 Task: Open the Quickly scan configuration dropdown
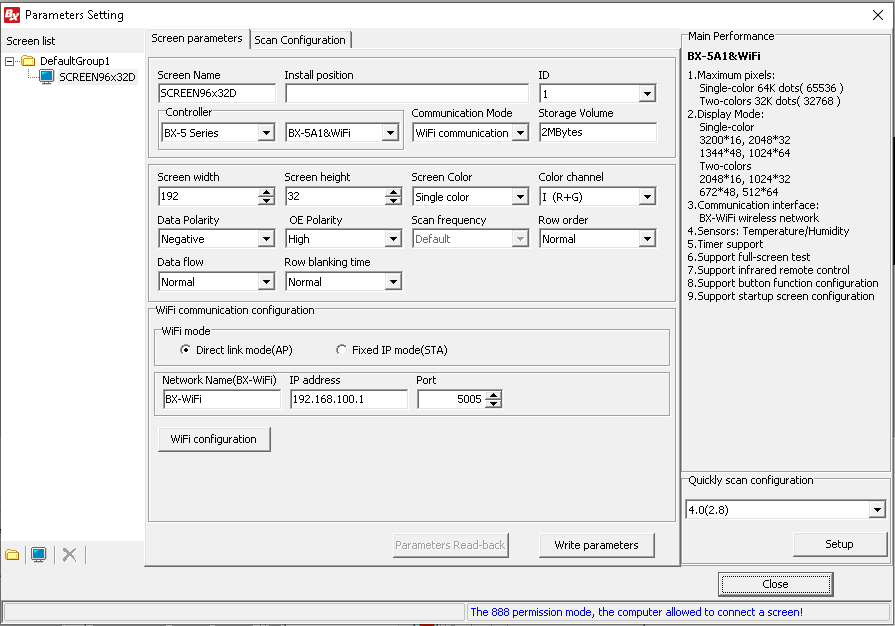(877, 510)
